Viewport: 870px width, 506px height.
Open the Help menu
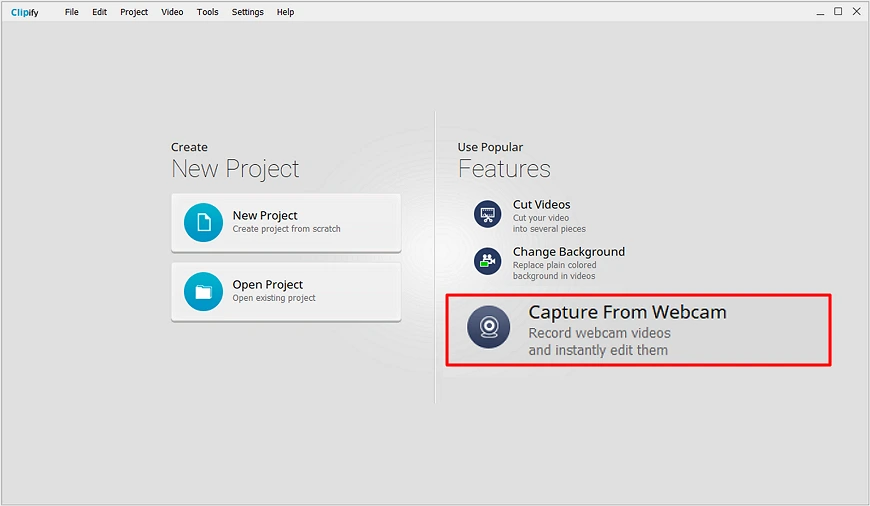coord(285,12)
